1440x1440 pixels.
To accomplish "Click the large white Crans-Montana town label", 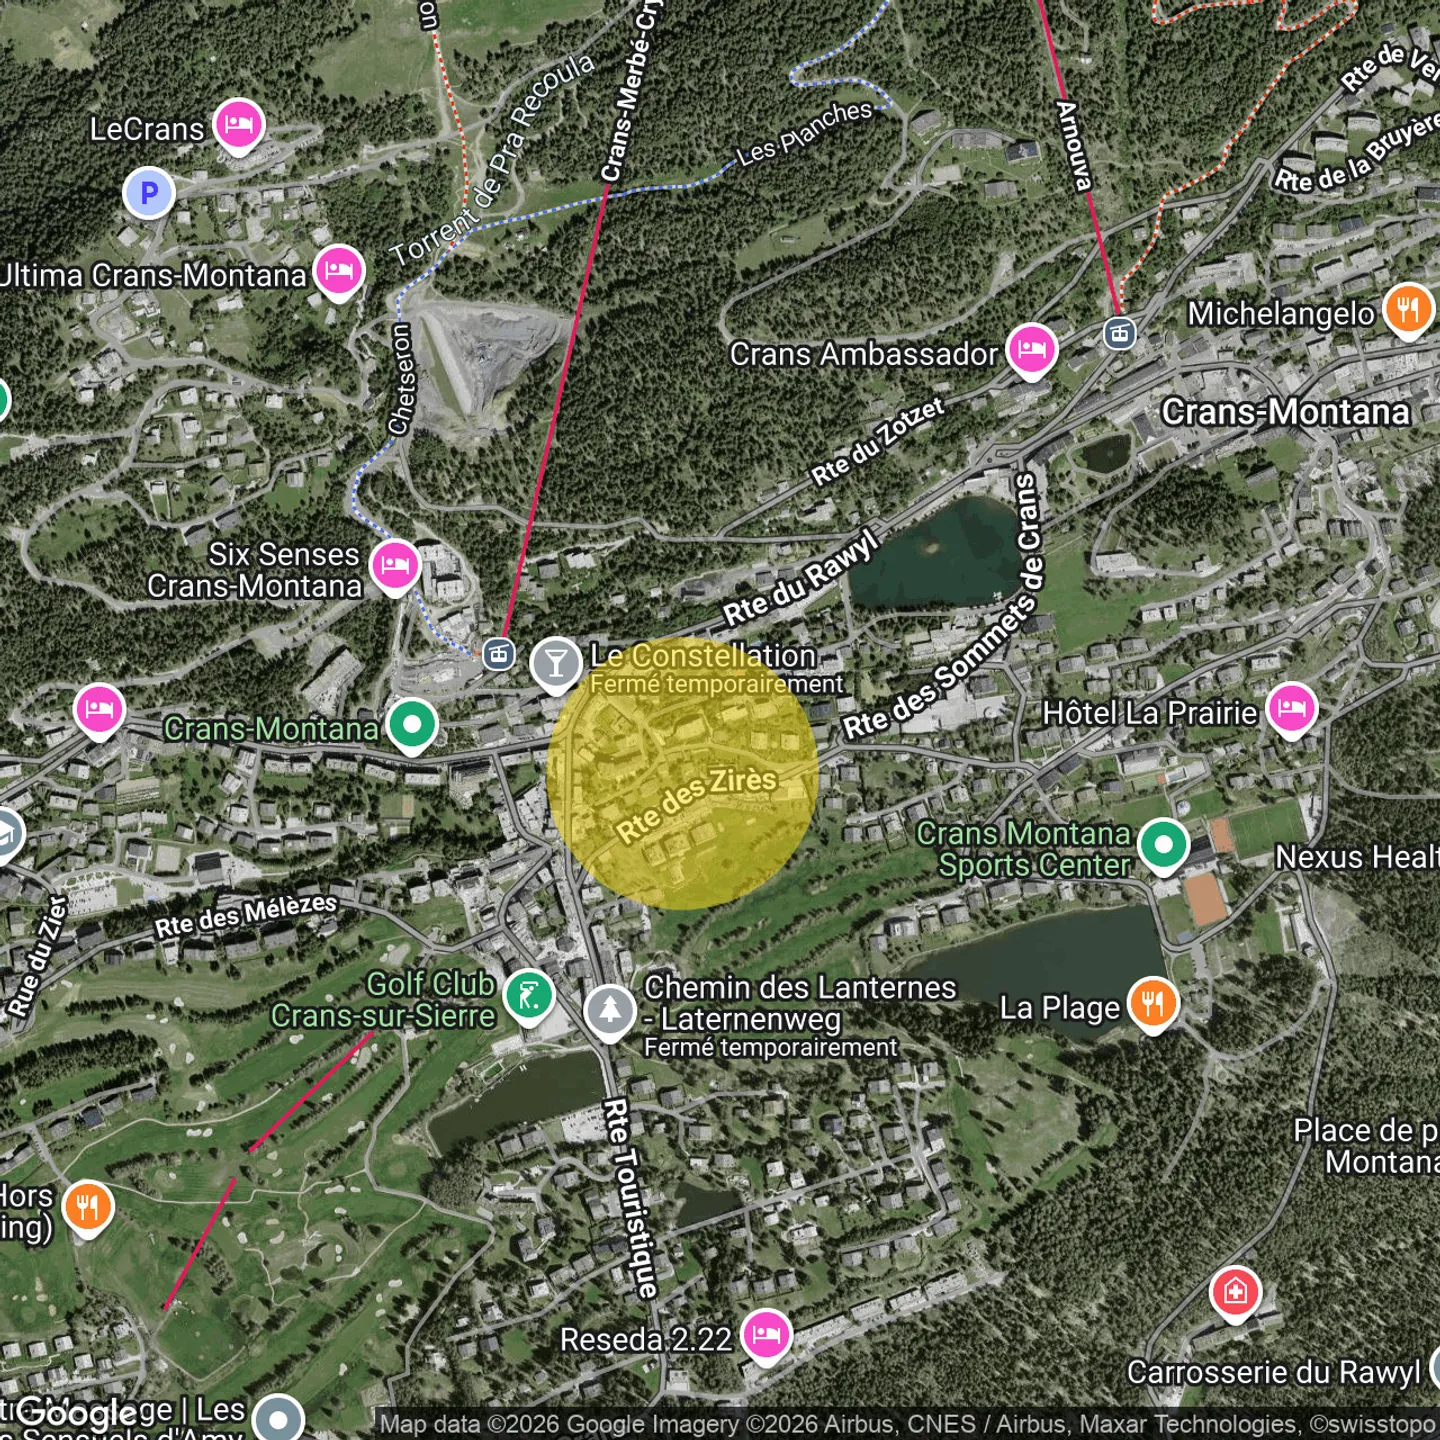I will tap(1286, 412).
